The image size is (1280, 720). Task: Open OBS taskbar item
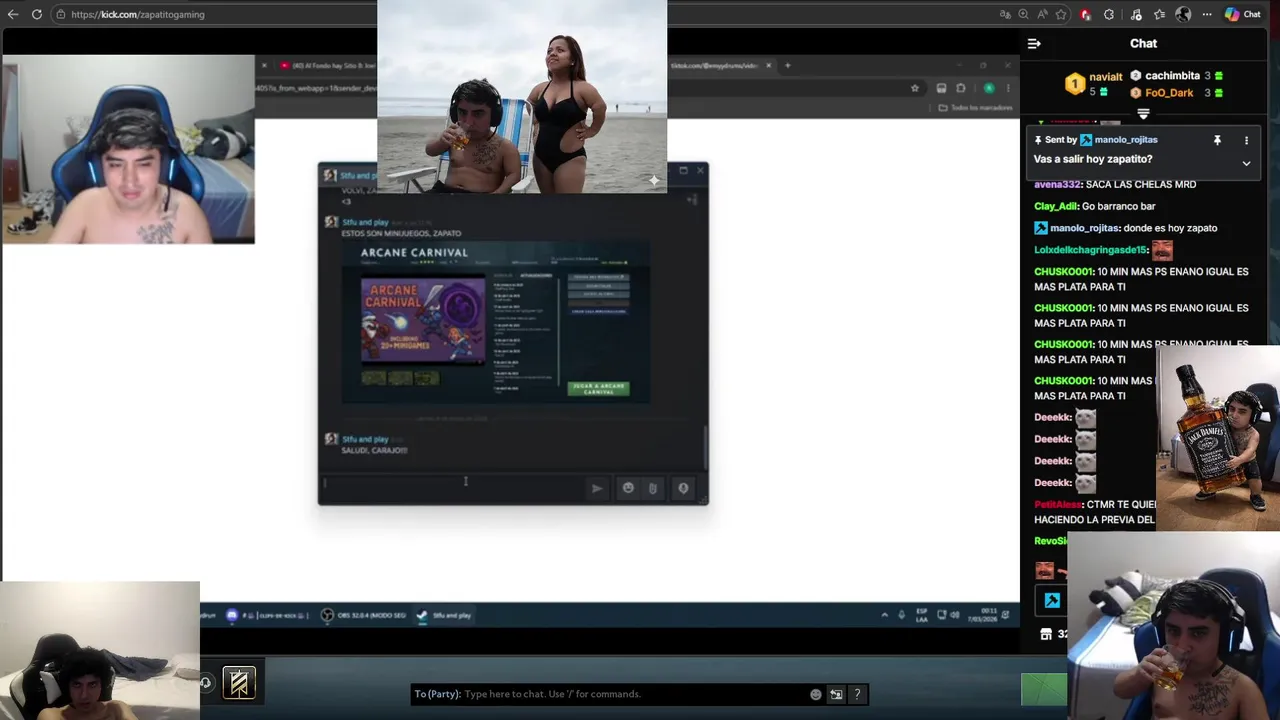363,615
